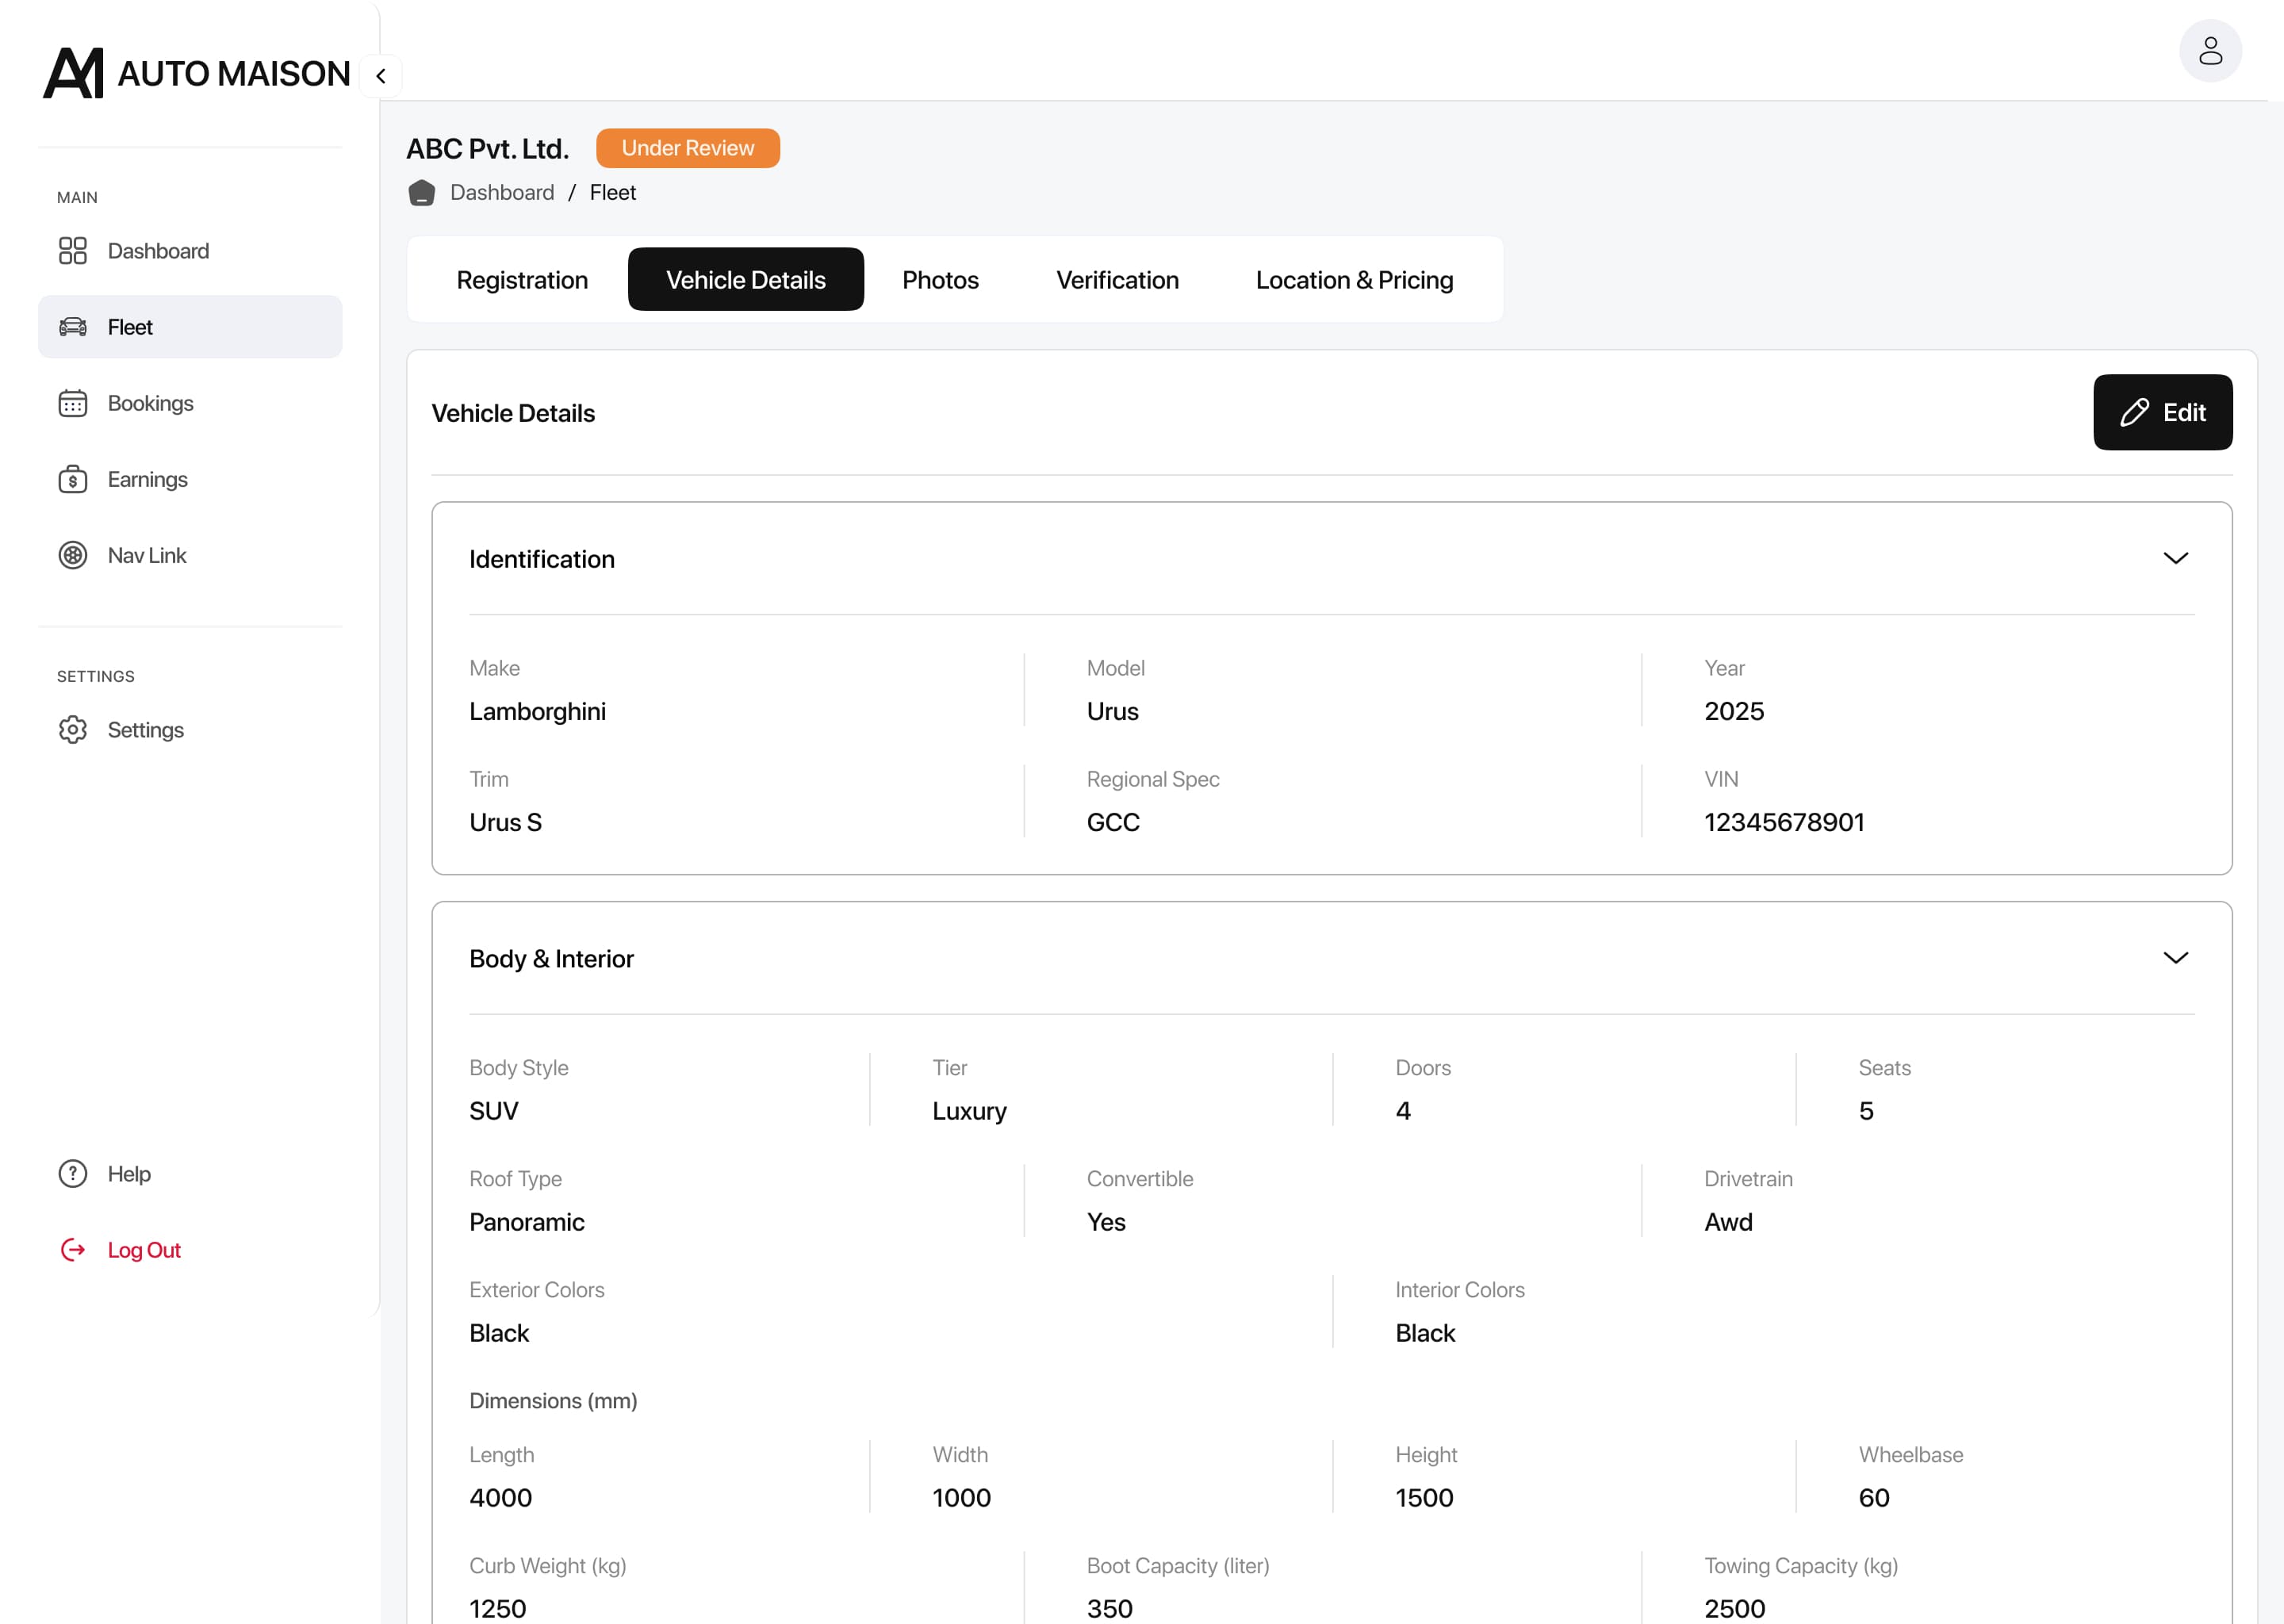The image size is (2284, 1624).
Task: Click the Earnings money bag icon
Action: point(72,479)
